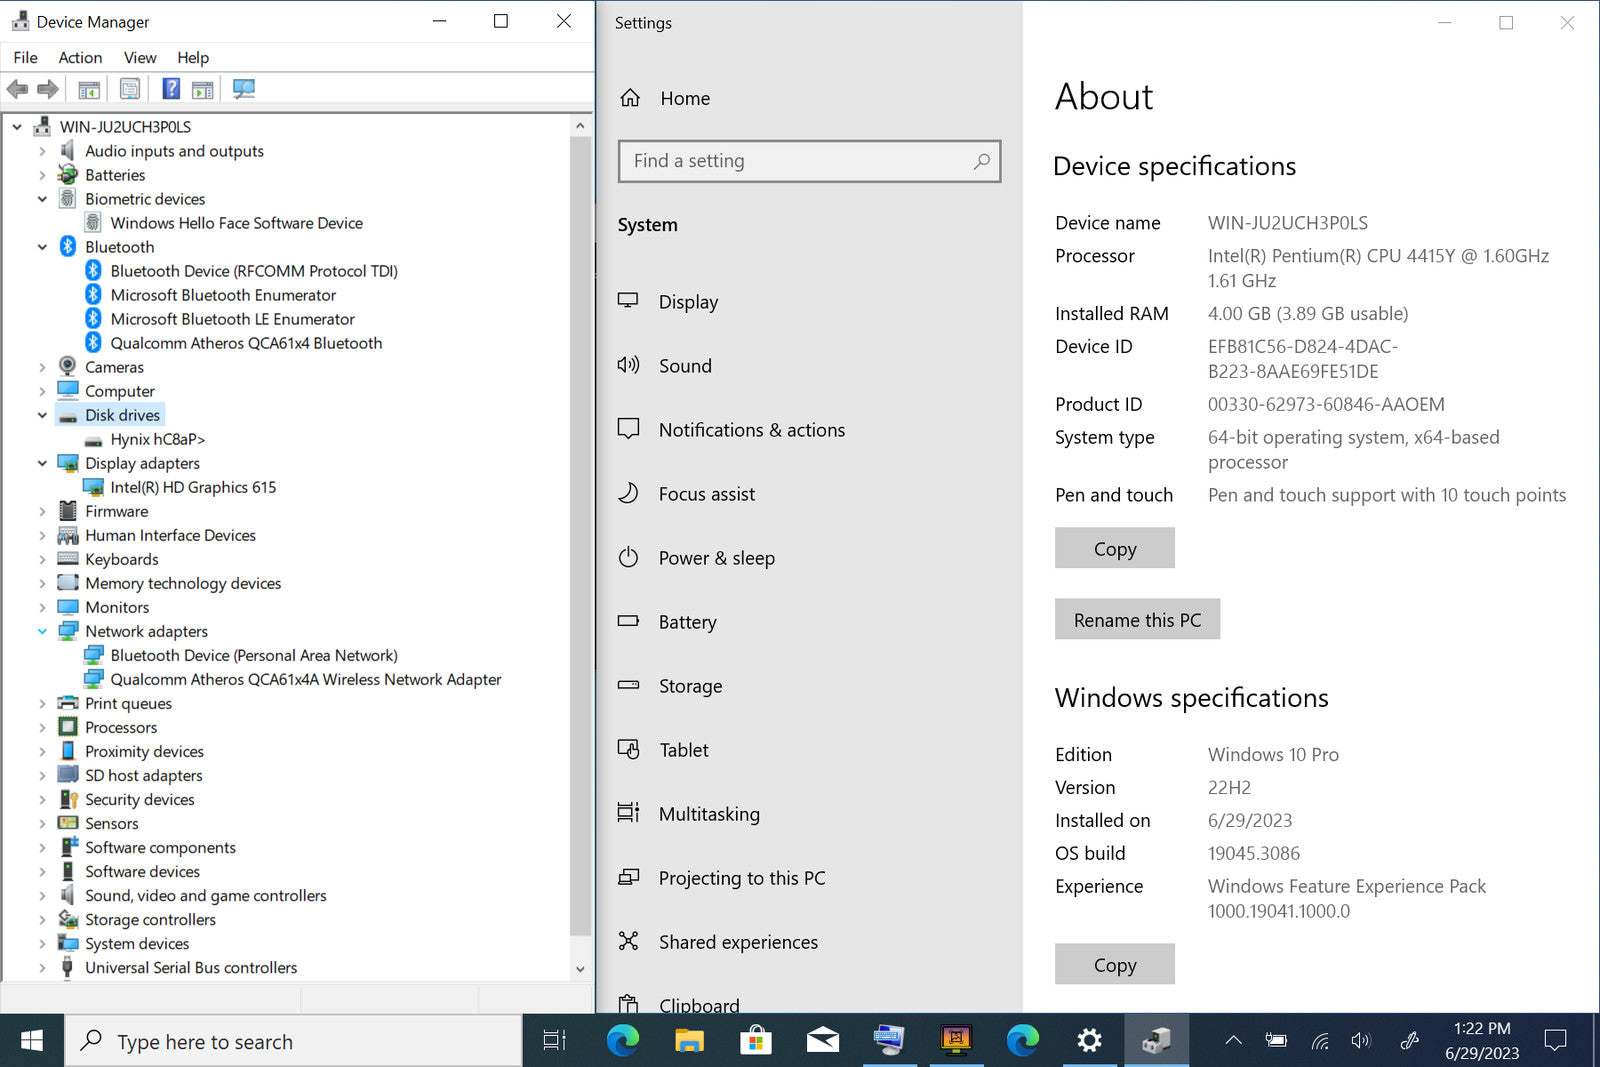
Task: Collapse the Bluetooth category
Action: 42,247
